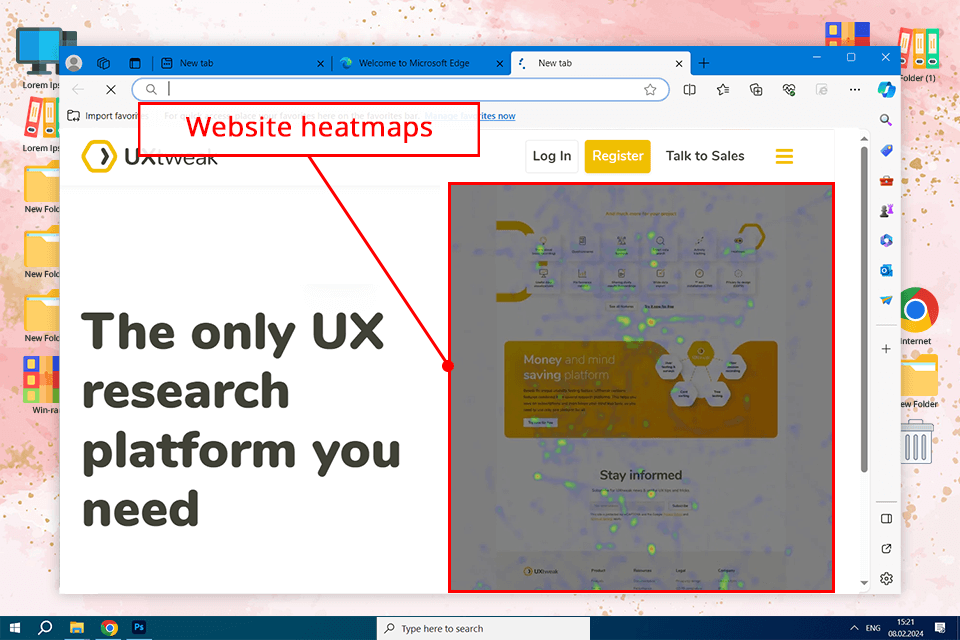The image size is (960, 640).
Task: Open the ENG language indicator
Action: point(873,628)
